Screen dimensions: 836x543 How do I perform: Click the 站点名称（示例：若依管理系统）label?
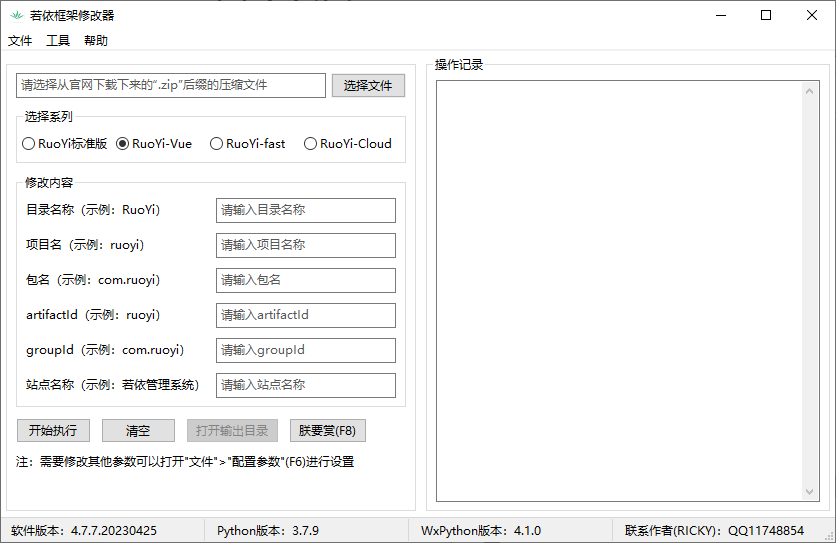[112, 385]
